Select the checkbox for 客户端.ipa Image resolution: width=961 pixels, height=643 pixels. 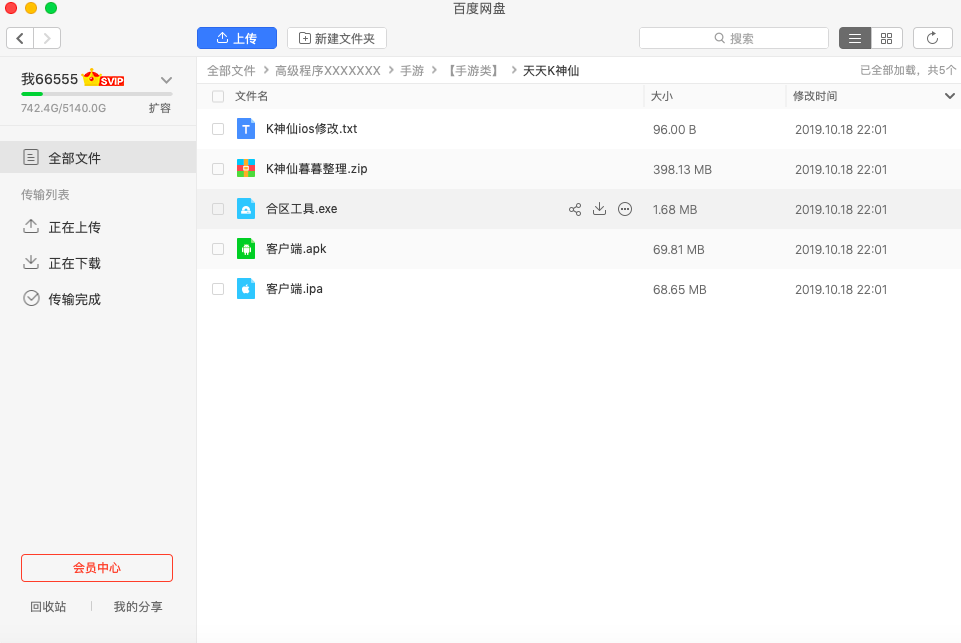[x=218, y=289]
